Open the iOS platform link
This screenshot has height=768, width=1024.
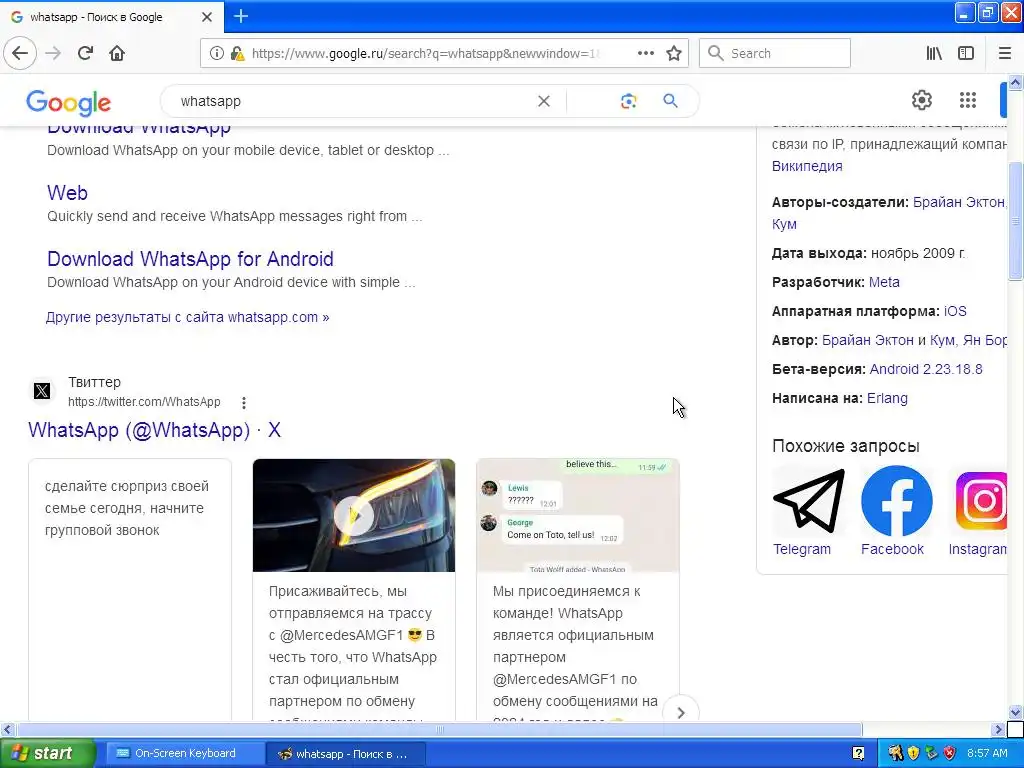[955, 312]
